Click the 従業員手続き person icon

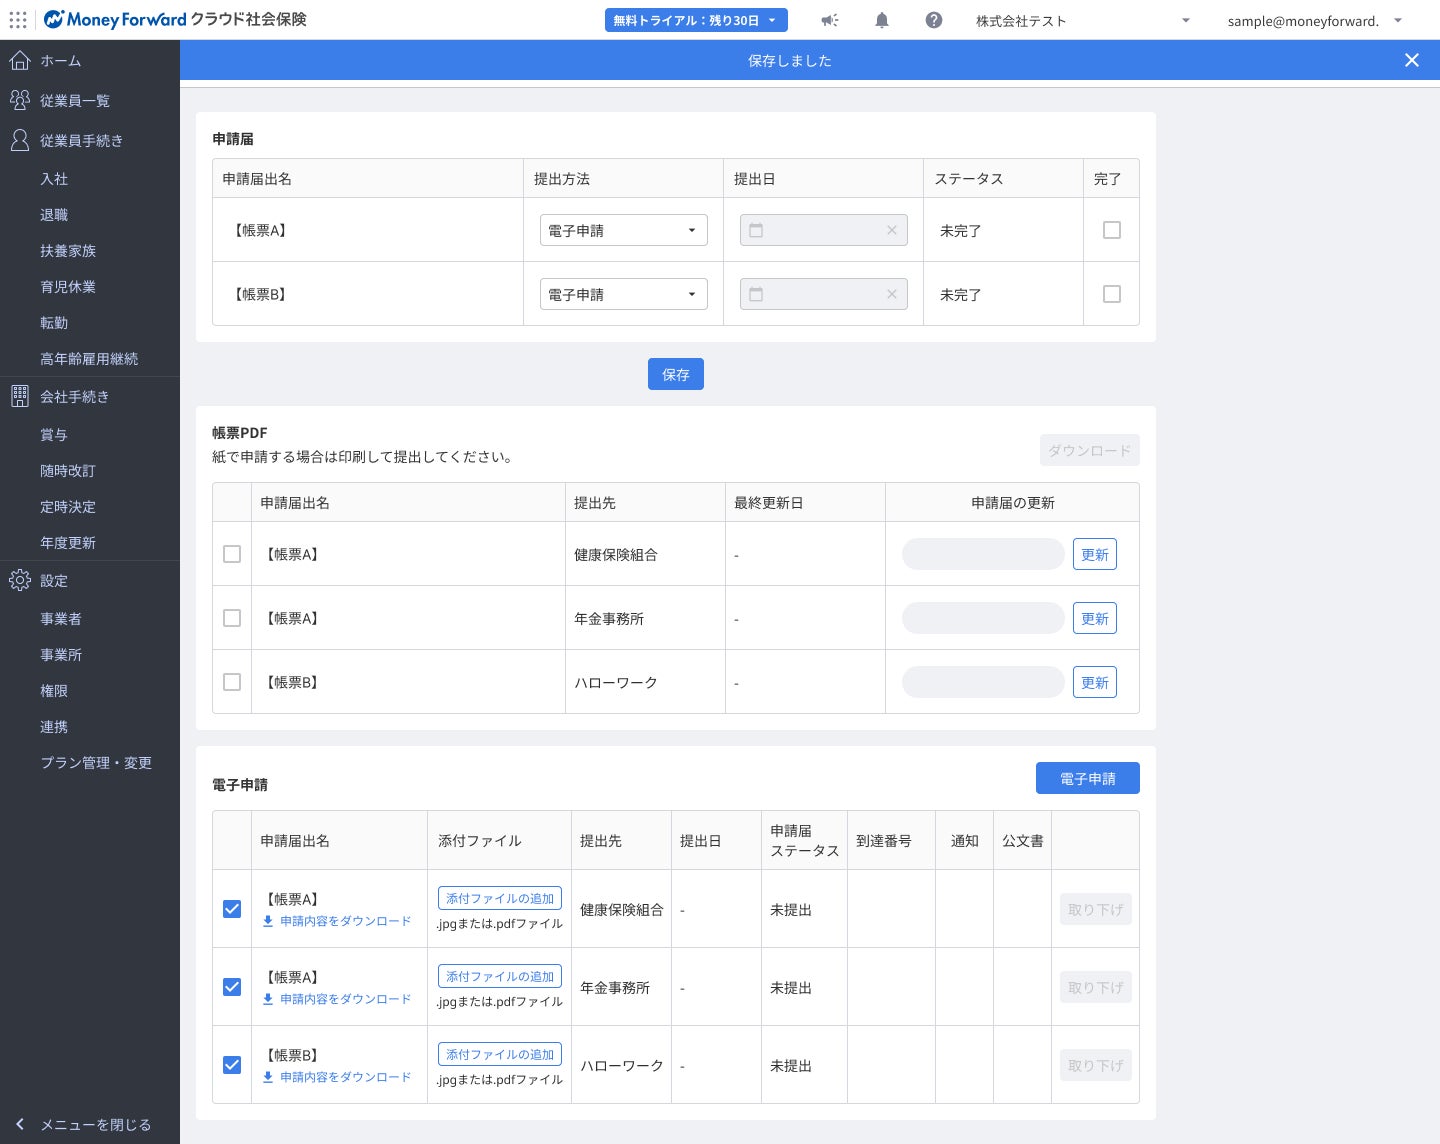pos(19,140)
